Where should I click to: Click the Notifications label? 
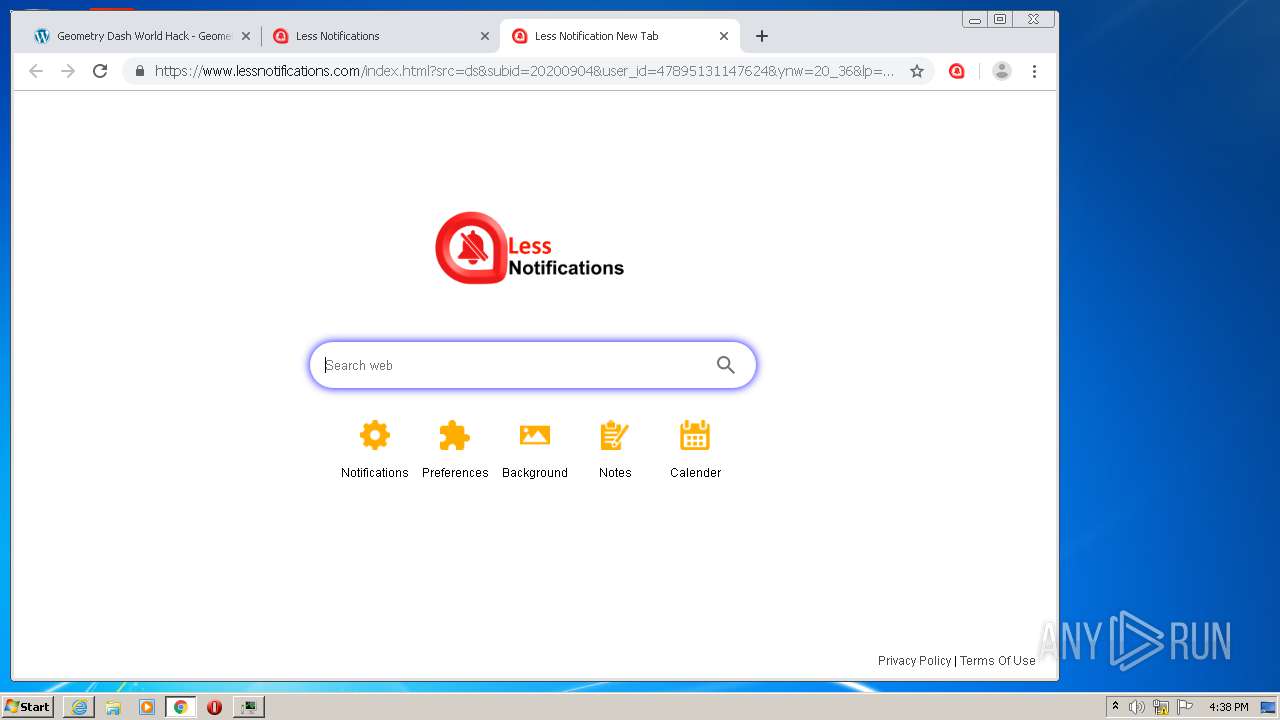pos(374,473)
